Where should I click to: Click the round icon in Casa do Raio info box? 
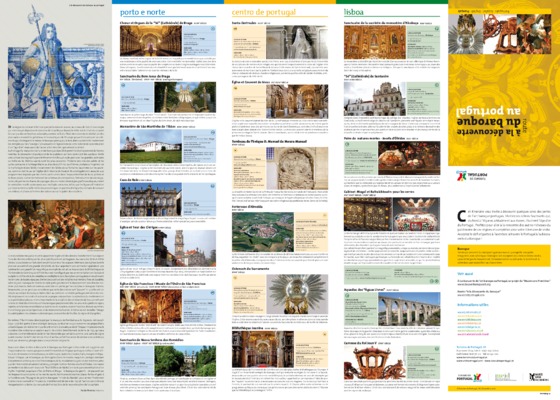click(x=213, y=186)
